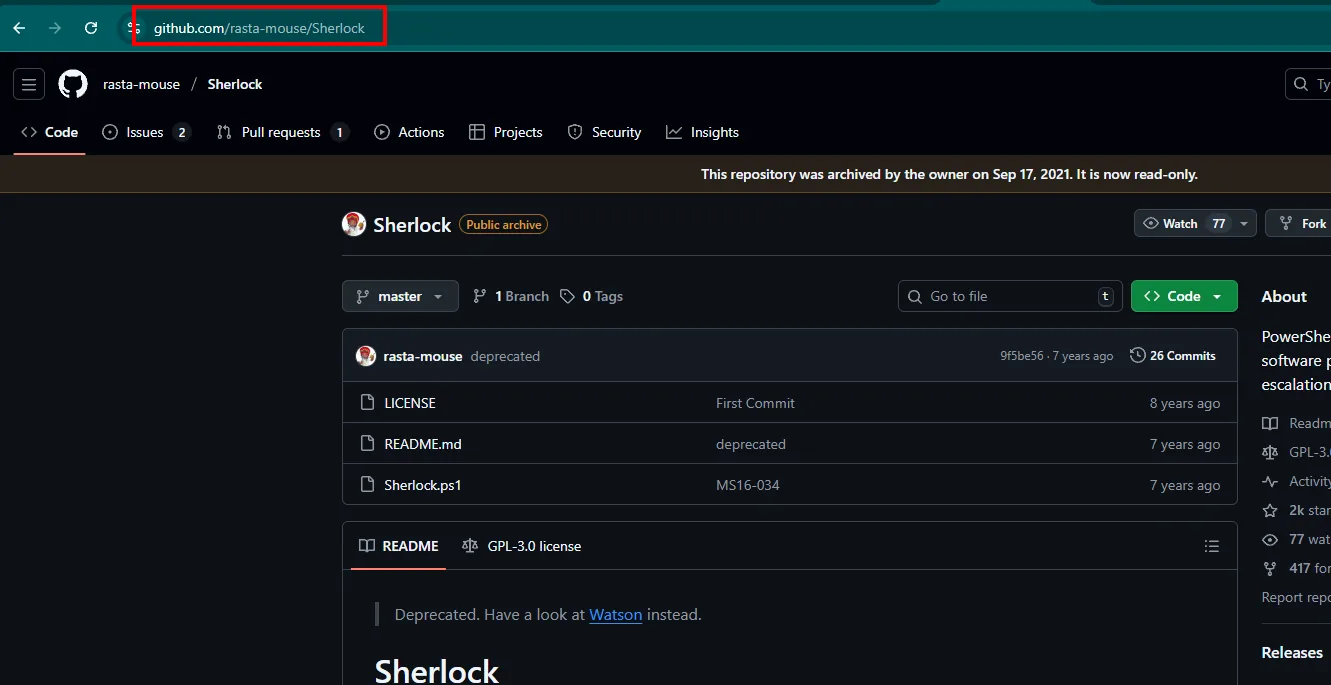1331x685 pixels.
Task: Expand the Watch notifications dropdown arrow
Action: 1245,223
